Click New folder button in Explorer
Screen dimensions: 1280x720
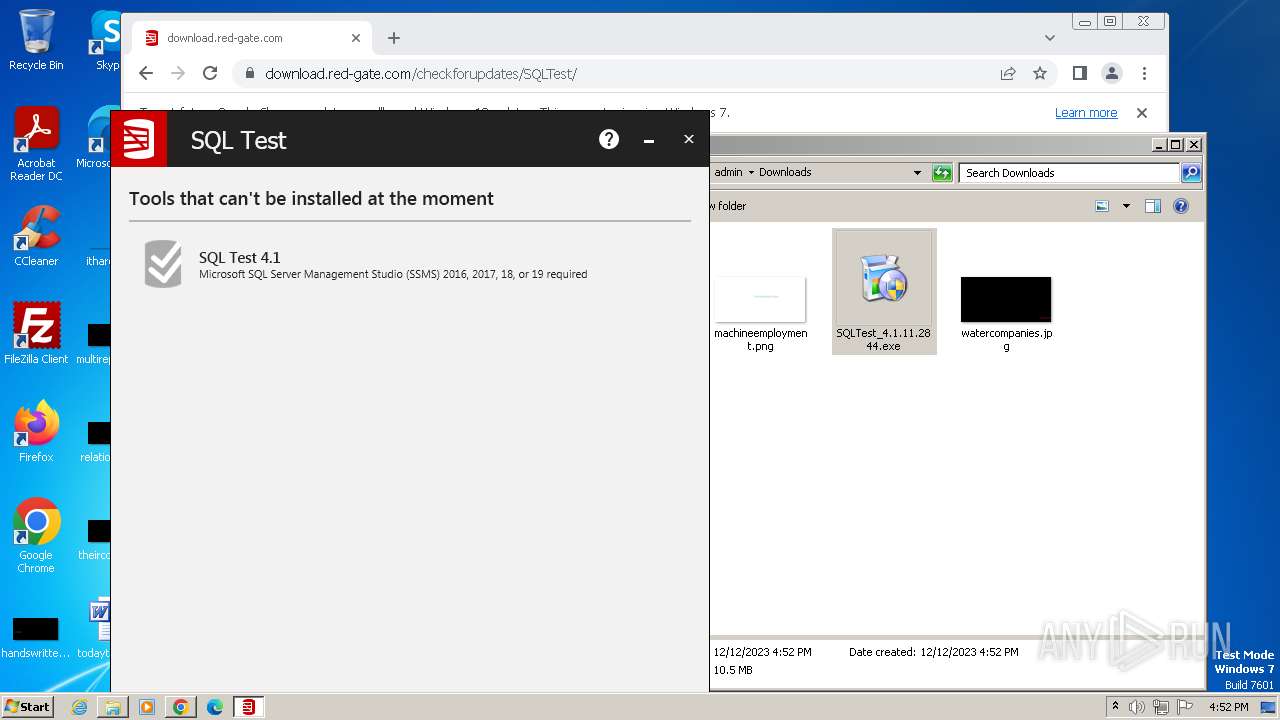[729, 206]
